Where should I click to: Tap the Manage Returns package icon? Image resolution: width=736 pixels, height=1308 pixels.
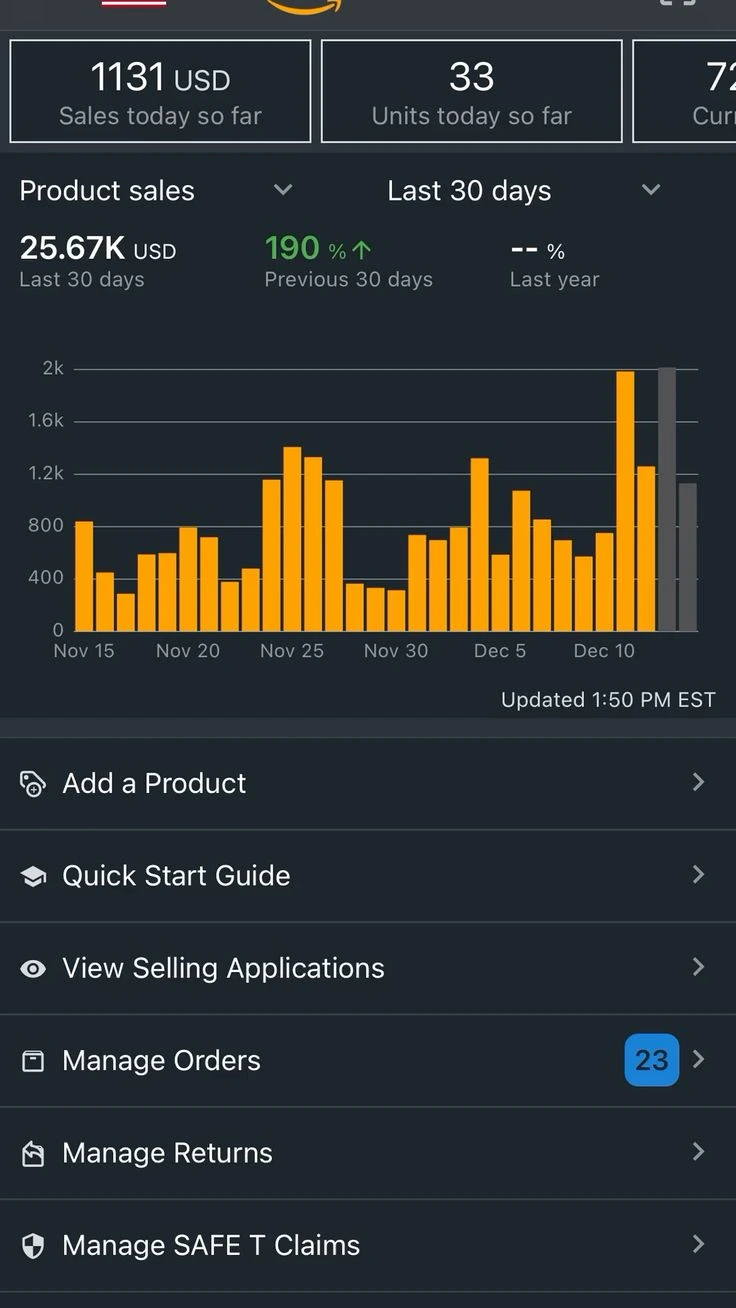coord(33,1154)
